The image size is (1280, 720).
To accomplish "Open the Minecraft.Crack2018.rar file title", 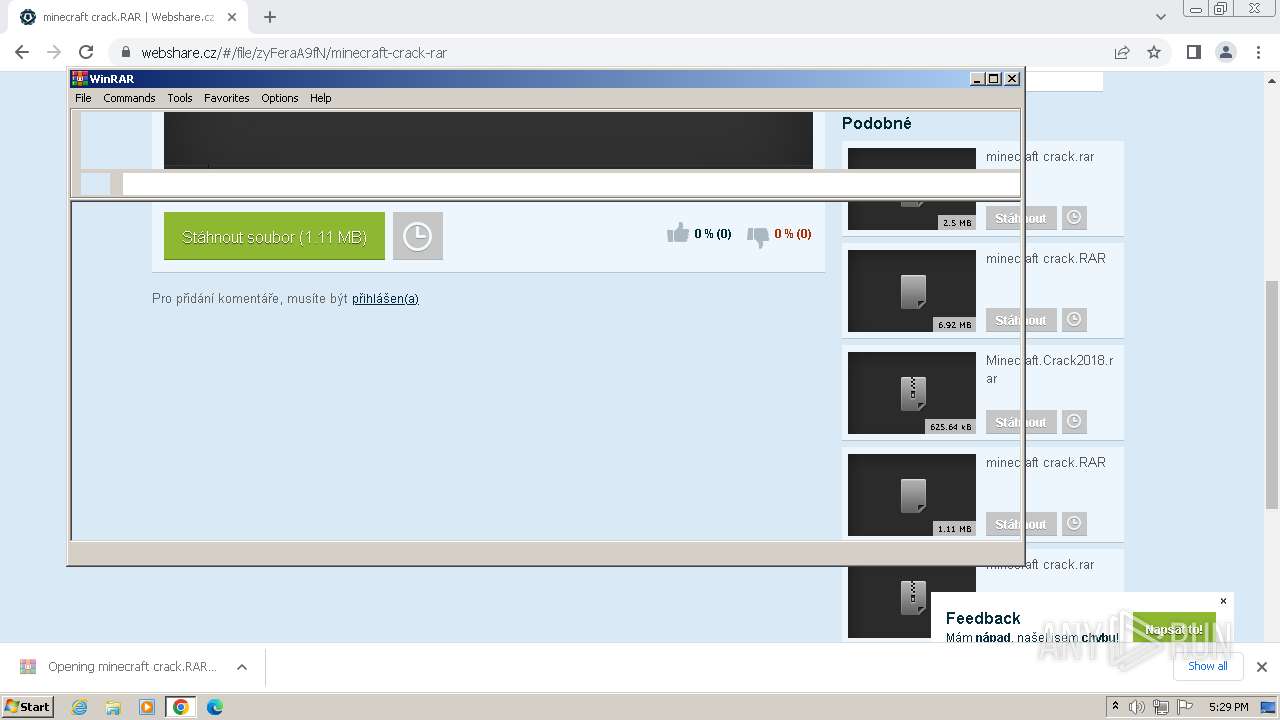I will pyautogui.click(x=1049, y=369).
